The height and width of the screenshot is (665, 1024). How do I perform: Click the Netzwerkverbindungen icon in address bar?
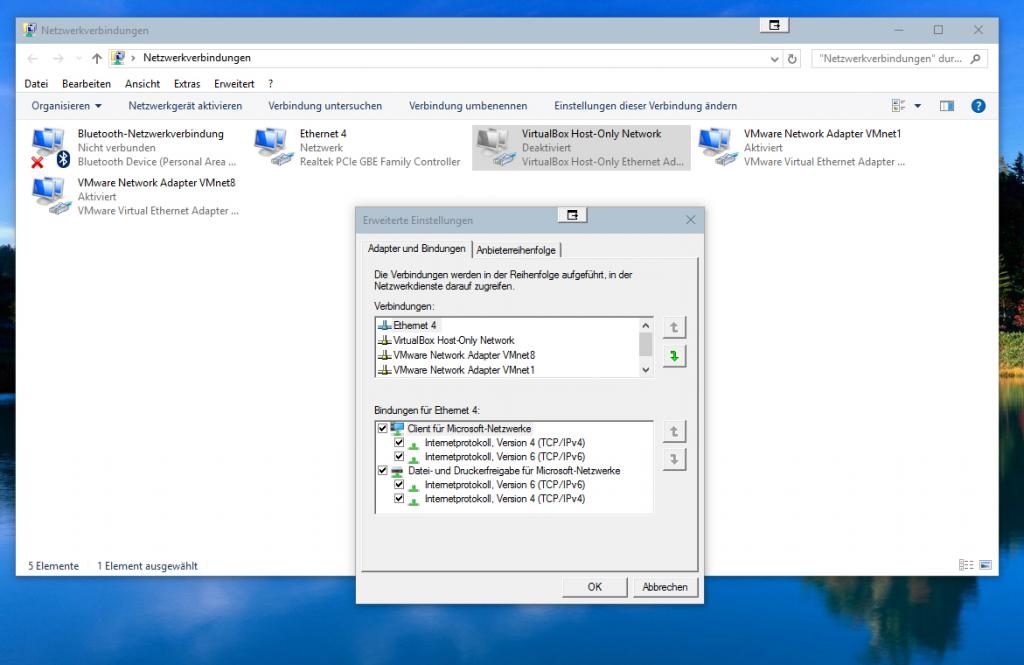click(118, 57)
